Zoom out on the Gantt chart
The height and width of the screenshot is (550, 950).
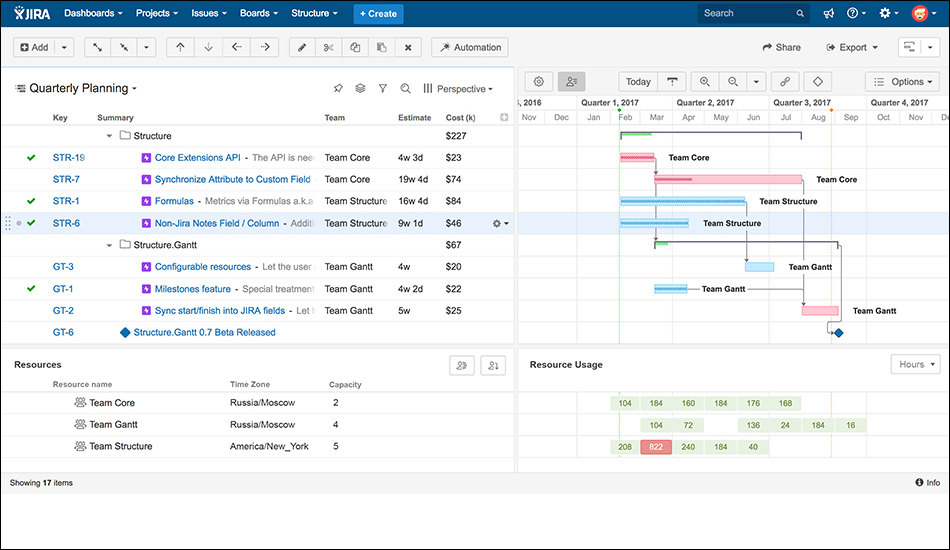click(x=733, y=81)
